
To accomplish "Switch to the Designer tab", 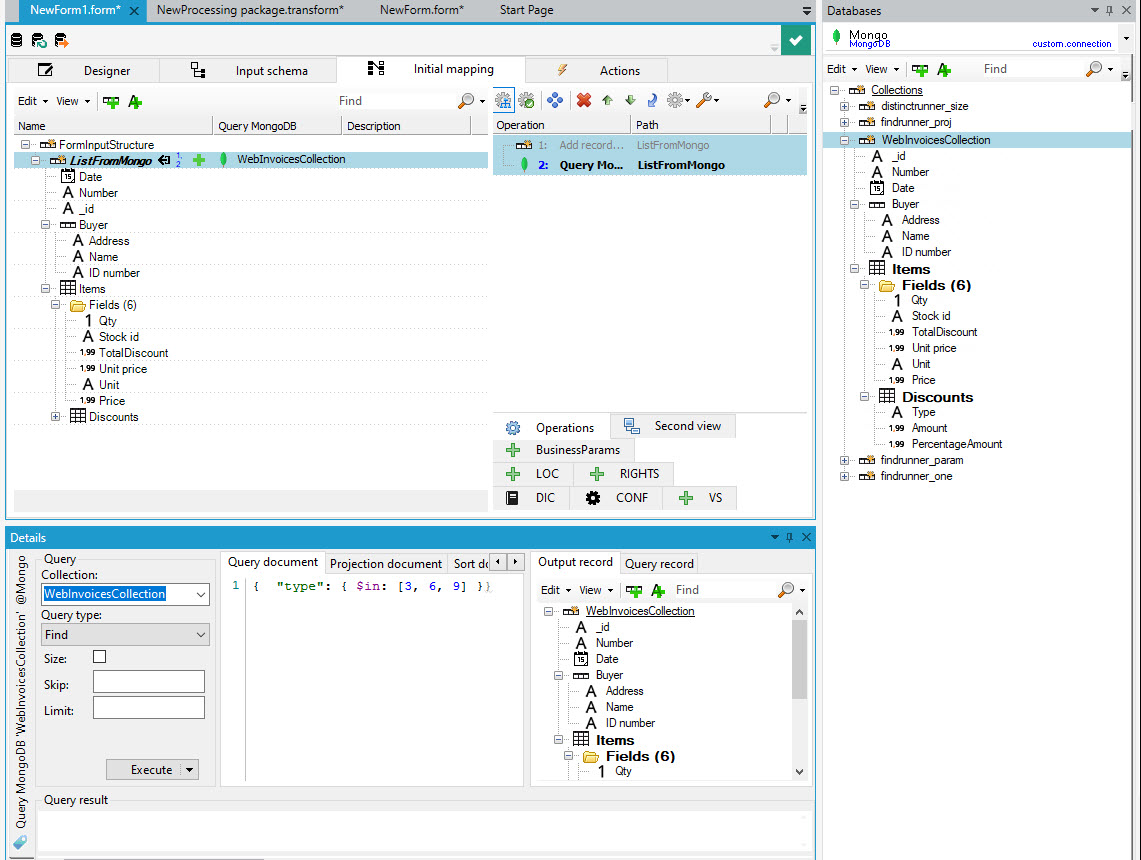I will pos(84,71).
